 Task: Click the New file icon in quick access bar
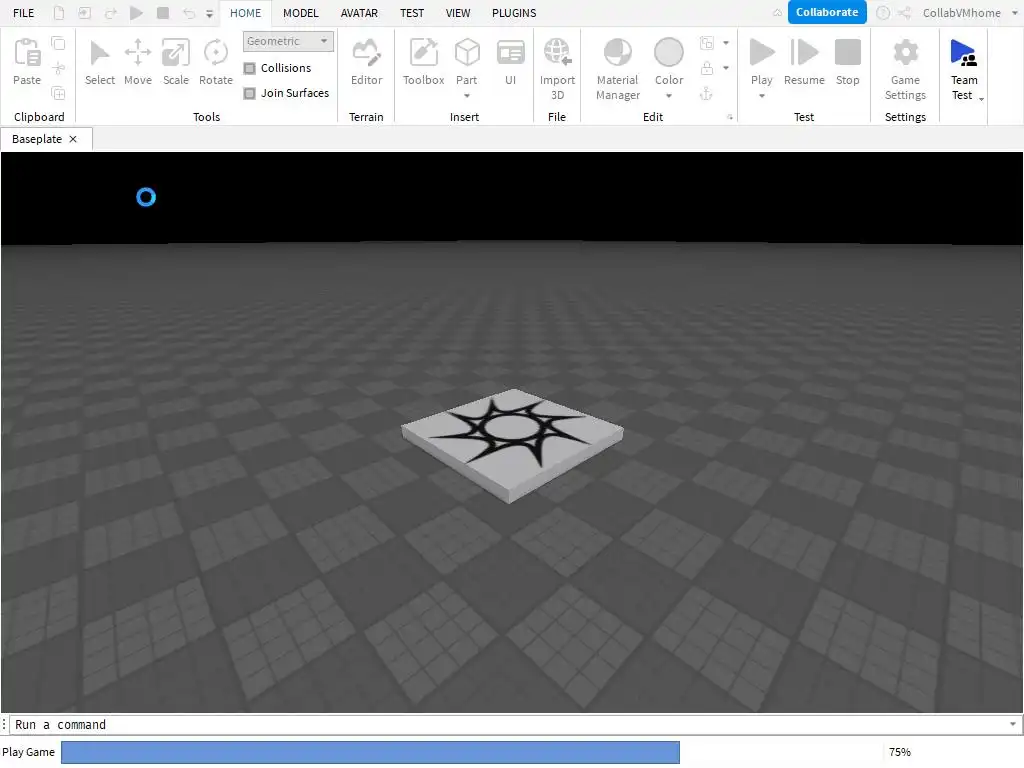point(59,12)
